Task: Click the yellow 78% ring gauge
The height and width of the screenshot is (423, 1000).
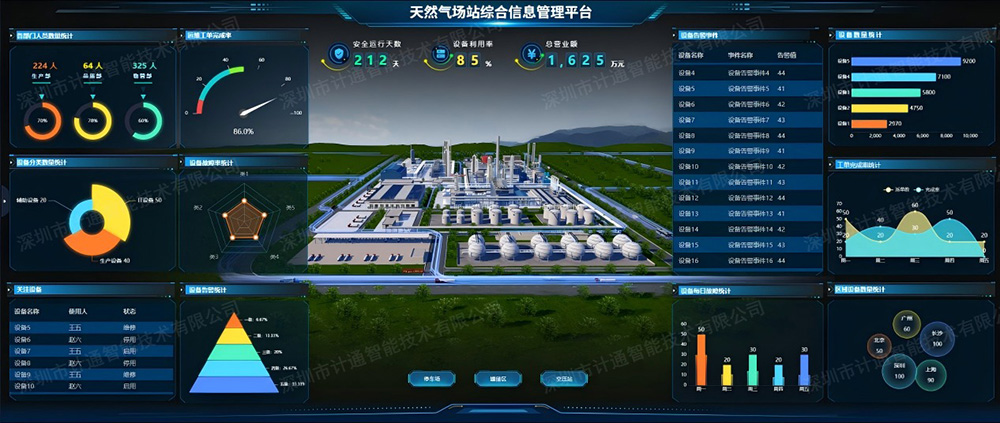Action: pos(93,121)
